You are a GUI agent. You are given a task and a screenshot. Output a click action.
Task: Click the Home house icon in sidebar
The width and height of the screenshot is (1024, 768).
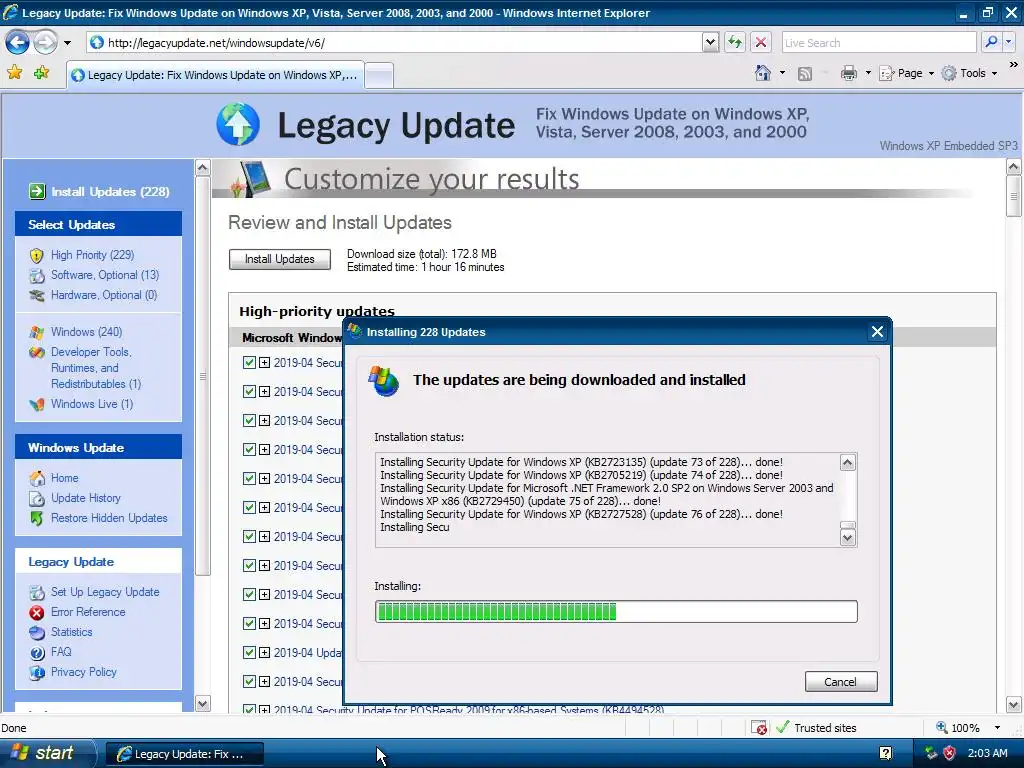pos(37,478)
